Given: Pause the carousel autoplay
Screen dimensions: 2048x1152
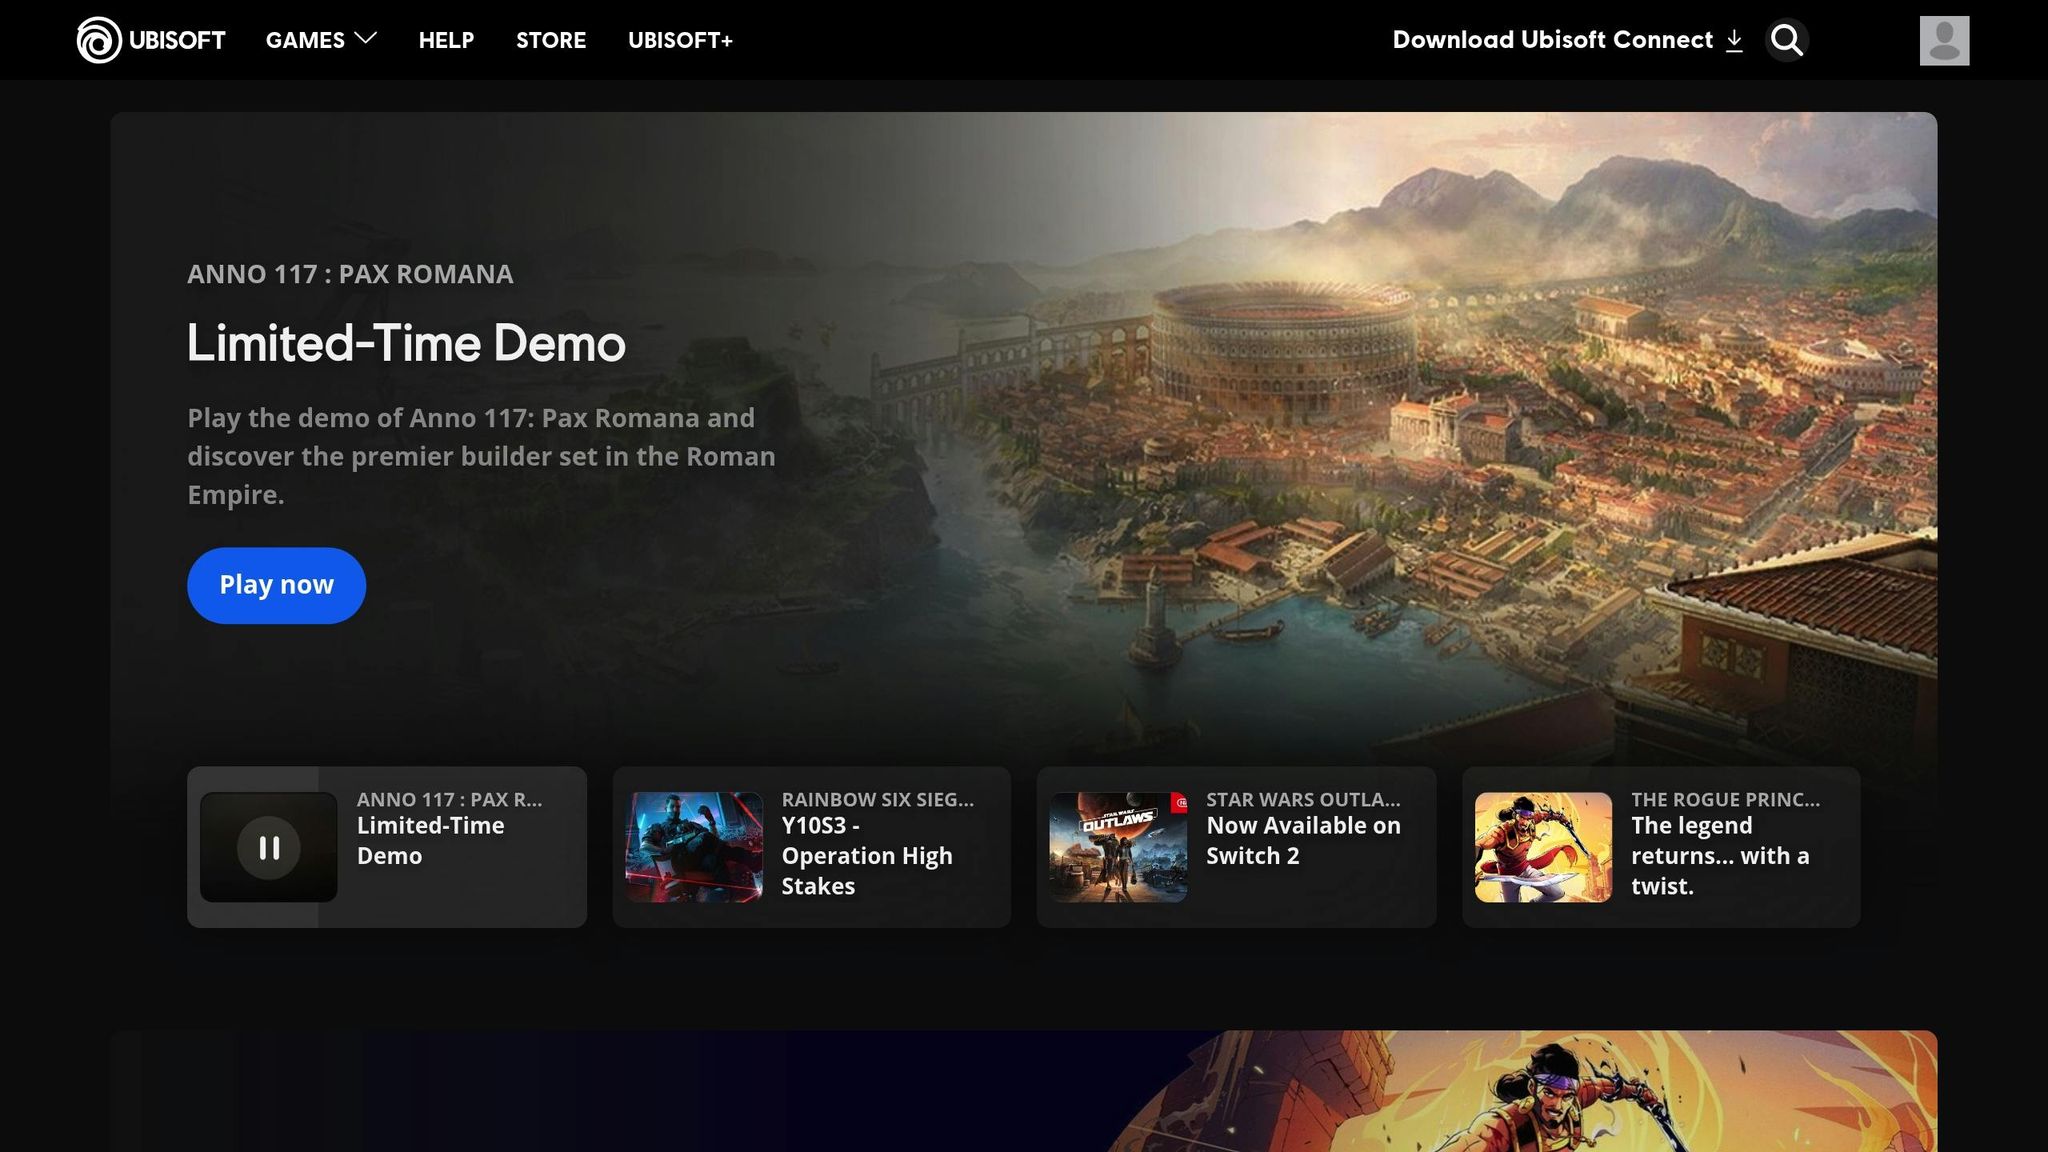Looking at the screenshot, I should click(x=268, y=848).
